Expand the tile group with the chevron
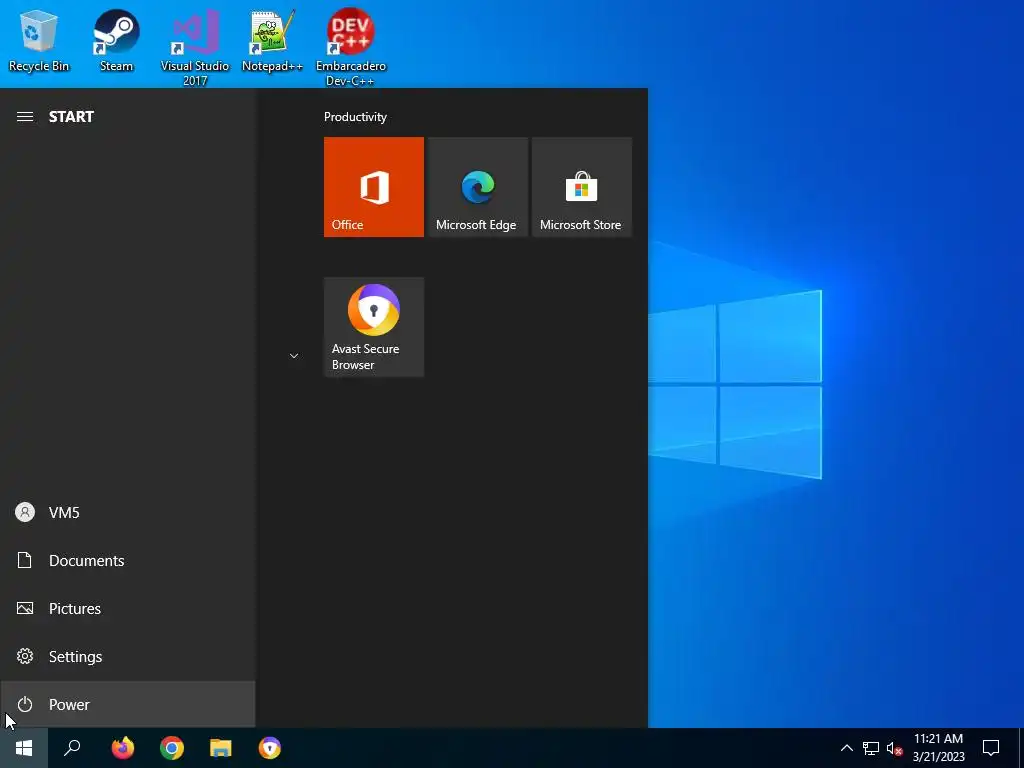Screen dimensions: 1024x768 click(x=294, y=356)
